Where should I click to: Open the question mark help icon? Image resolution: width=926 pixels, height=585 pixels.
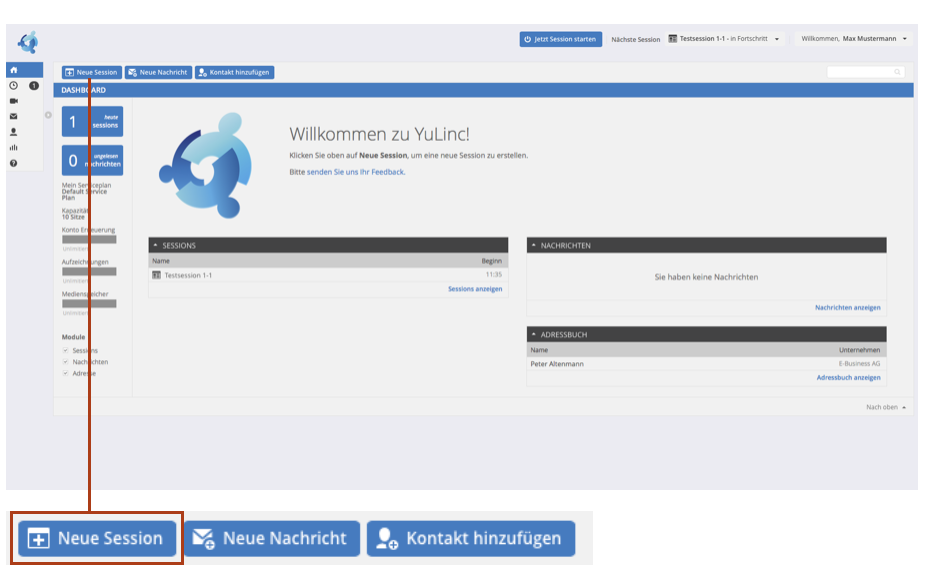14,163
